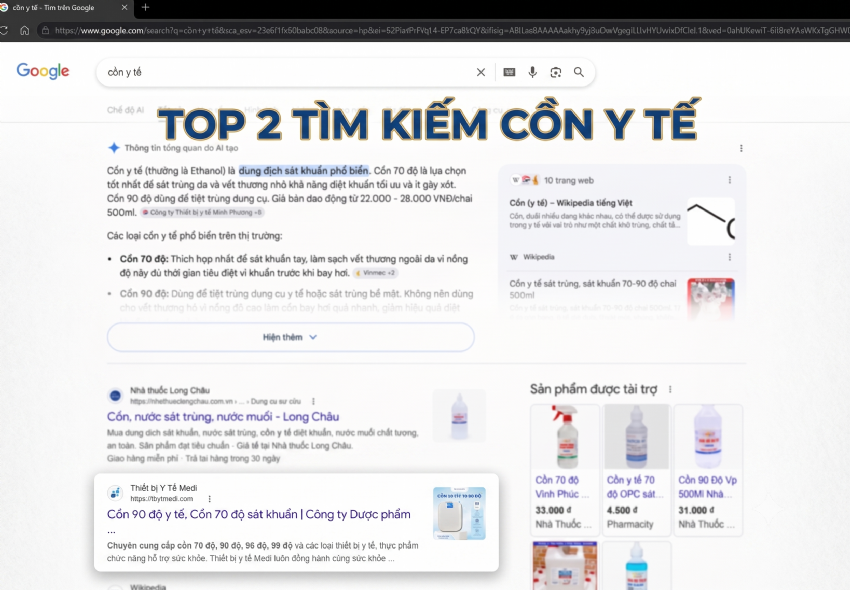
Task: Click the 'Nhà thuốc Long Châu' site name
Action: coord(170,390)
